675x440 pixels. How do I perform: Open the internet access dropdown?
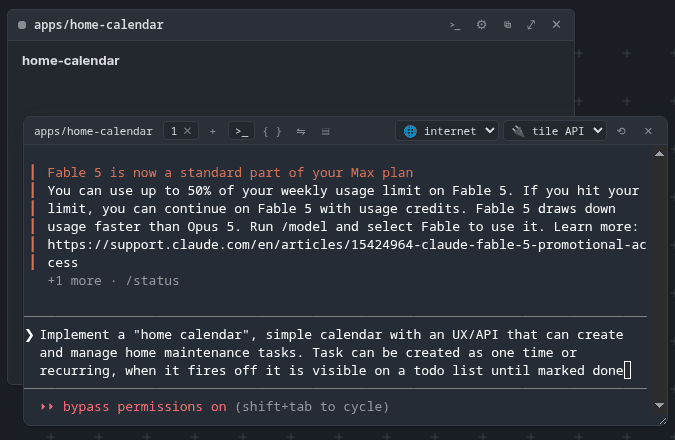(x=447, y=131)
